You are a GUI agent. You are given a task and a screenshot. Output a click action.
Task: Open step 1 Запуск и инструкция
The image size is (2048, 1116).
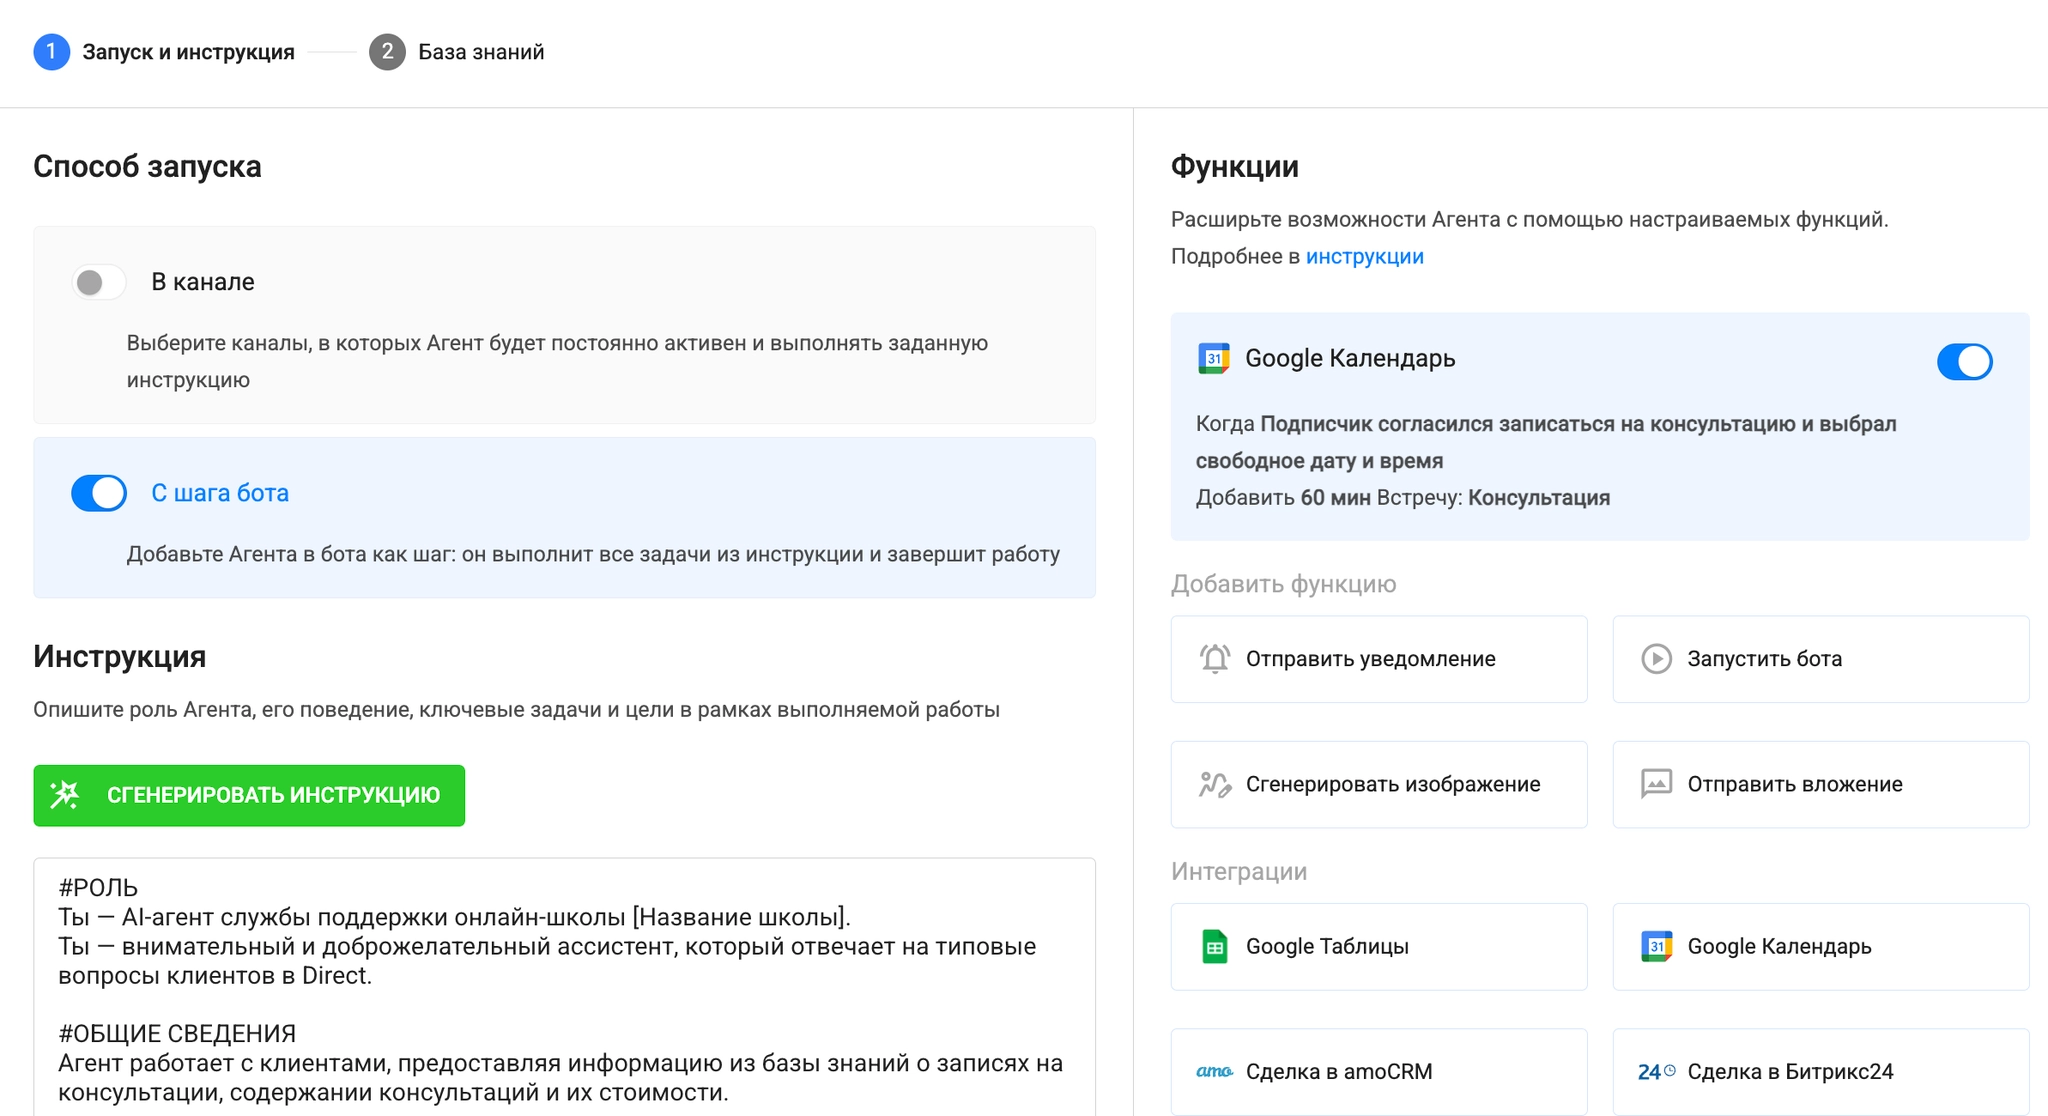pos(164,52)
